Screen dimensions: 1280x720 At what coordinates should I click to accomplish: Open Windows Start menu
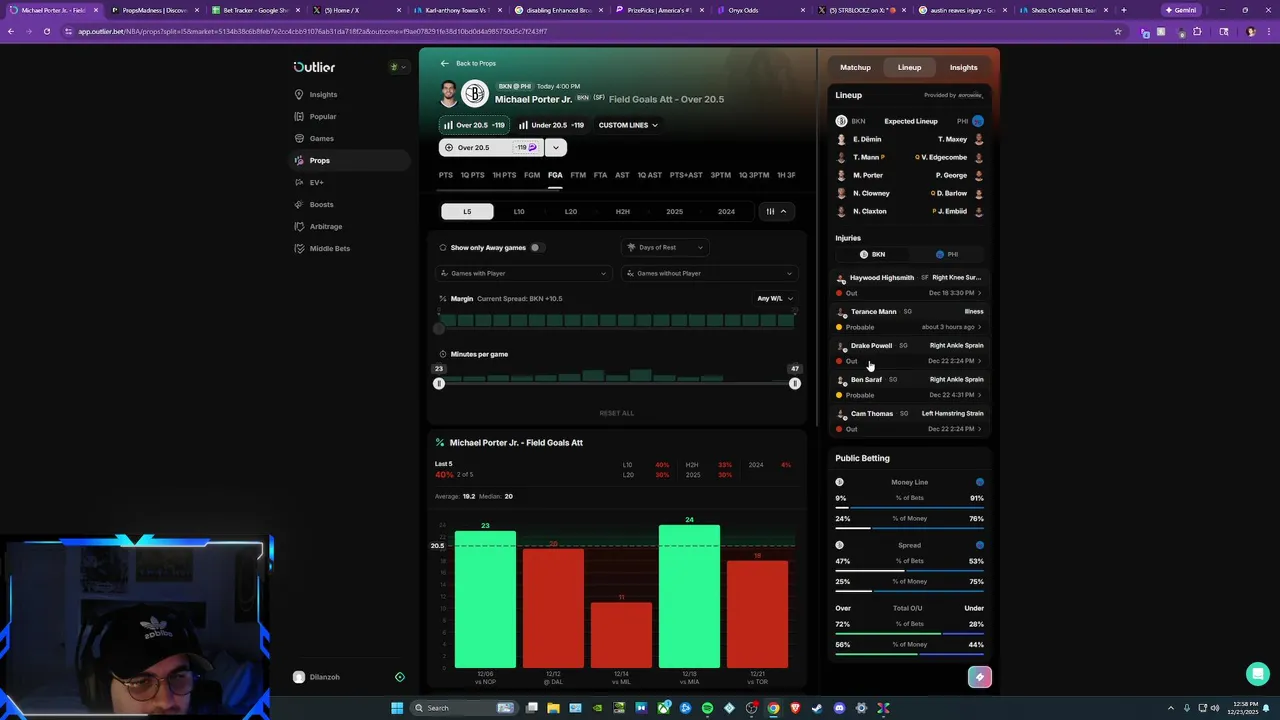coord(397,708)
